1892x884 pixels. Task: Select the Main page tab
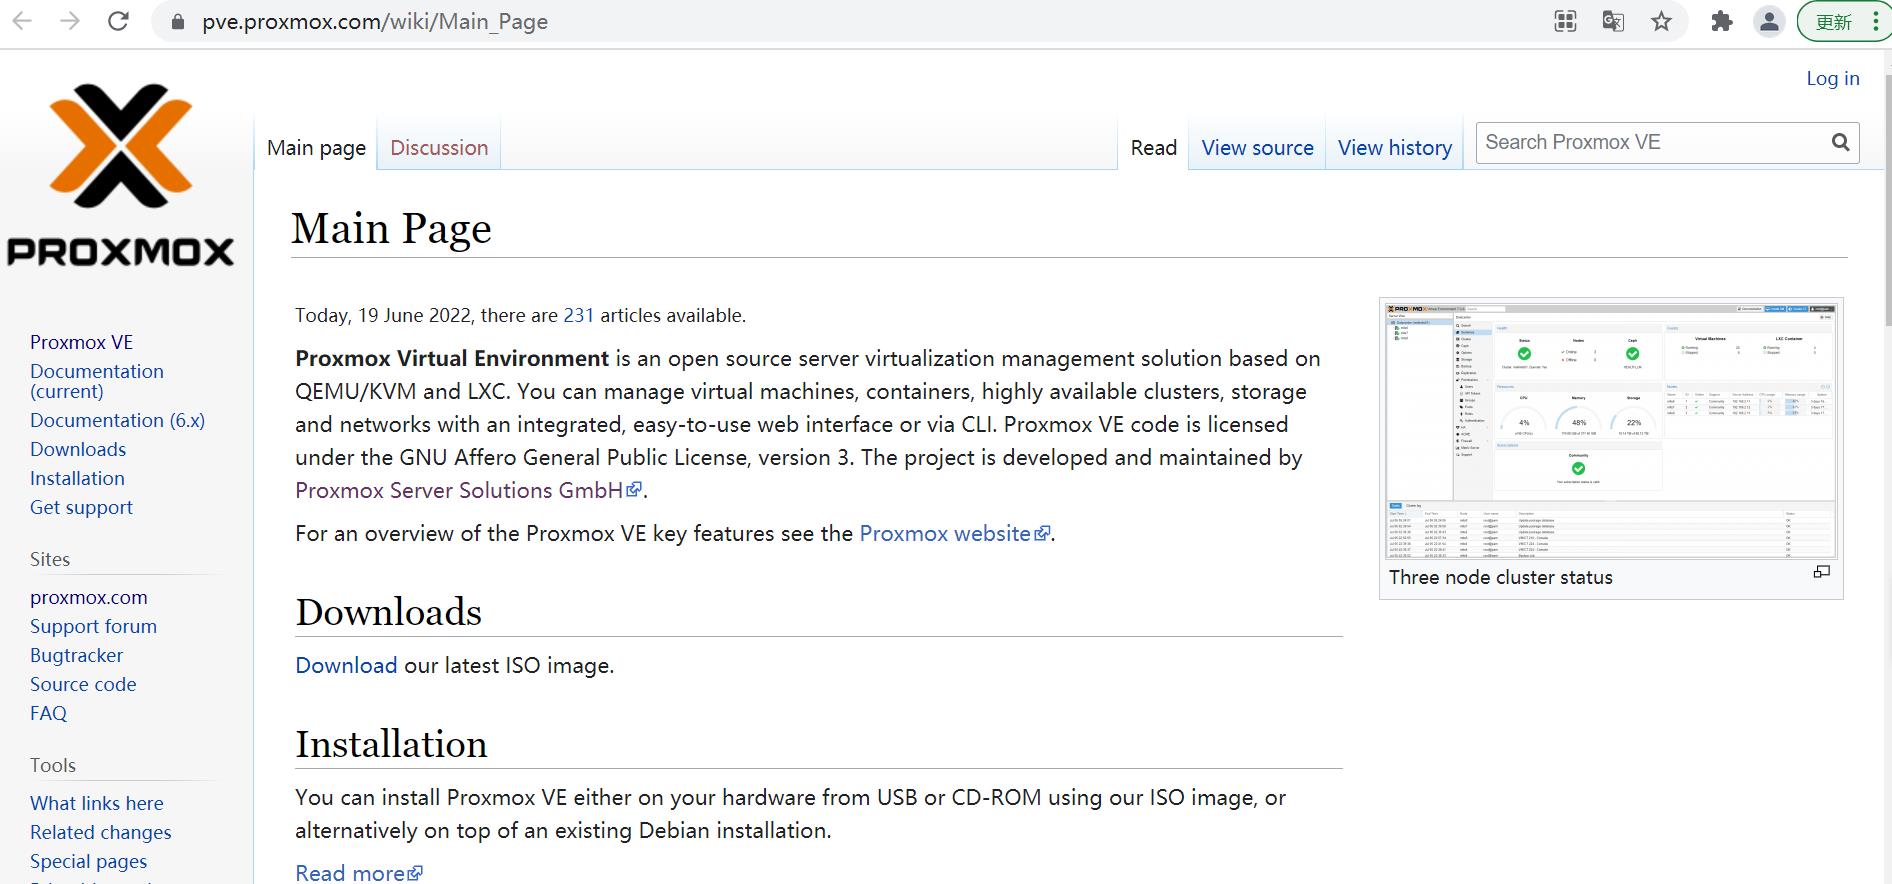tap(316, 148)
